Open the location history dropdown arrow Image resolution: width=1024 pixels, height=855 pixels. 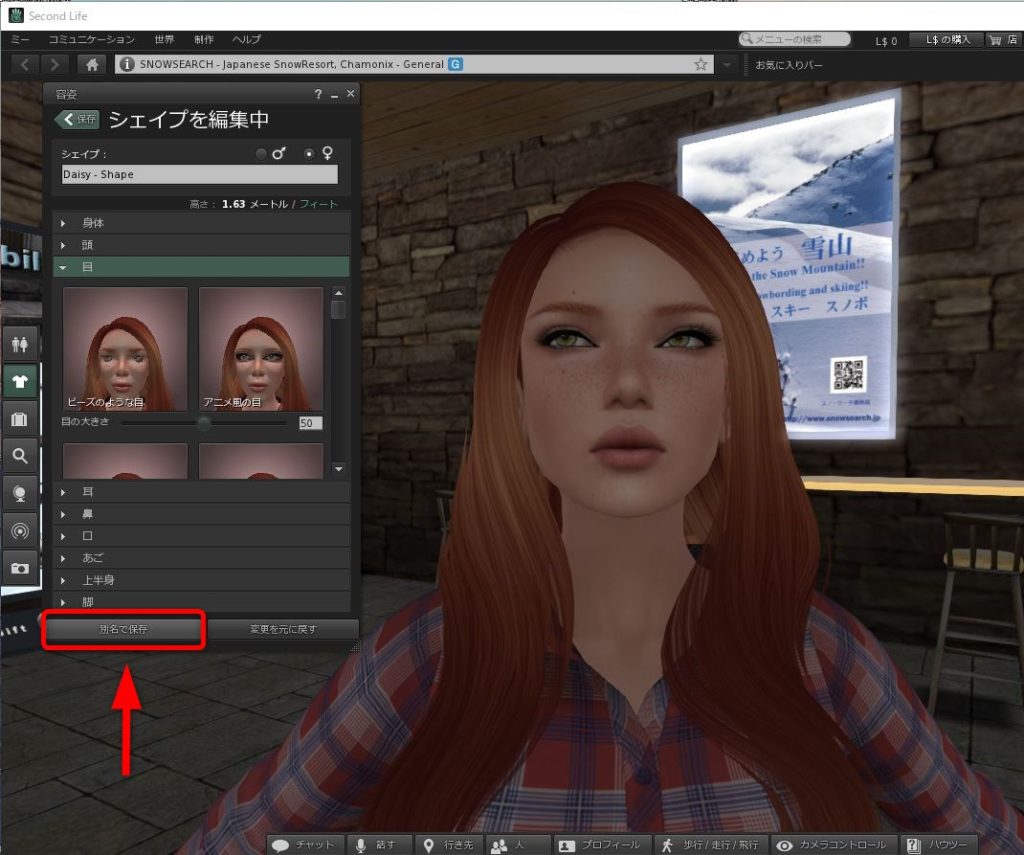727,65
